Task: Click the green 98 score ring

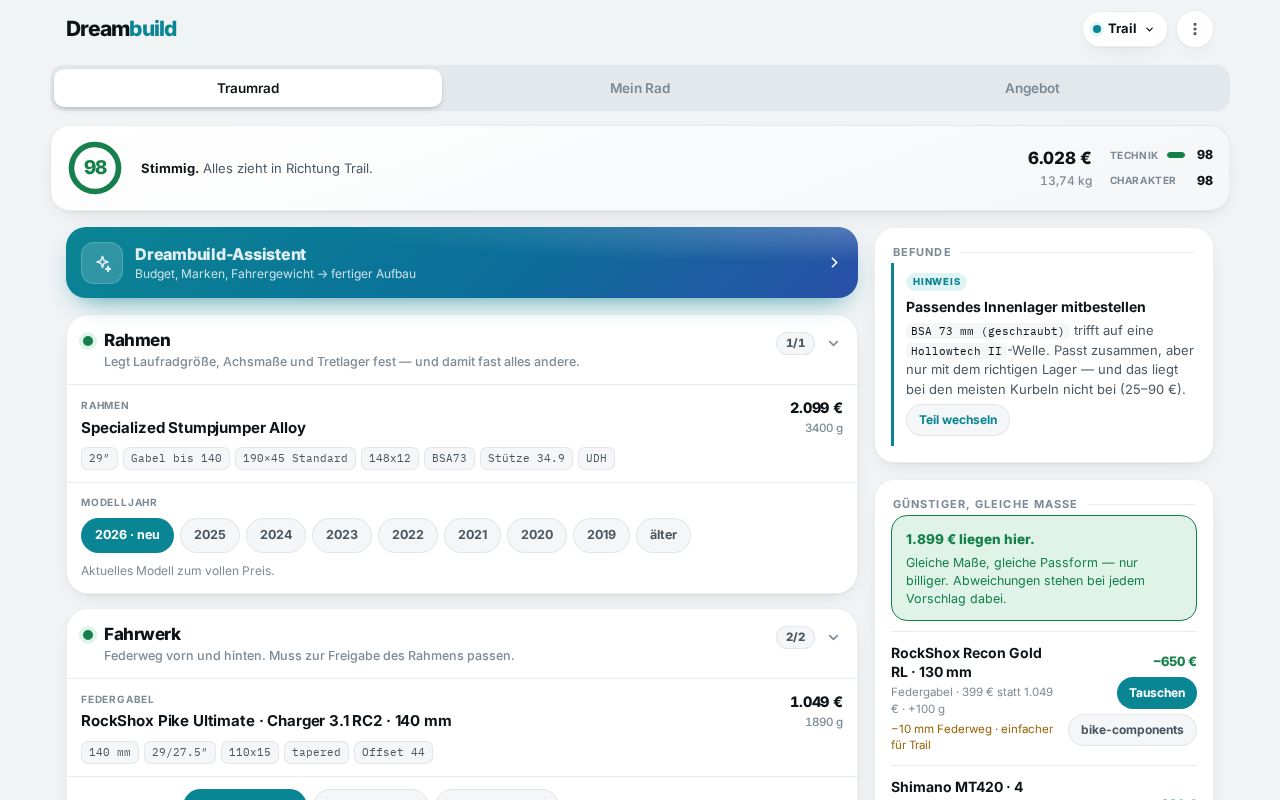Action: point(95,168)
